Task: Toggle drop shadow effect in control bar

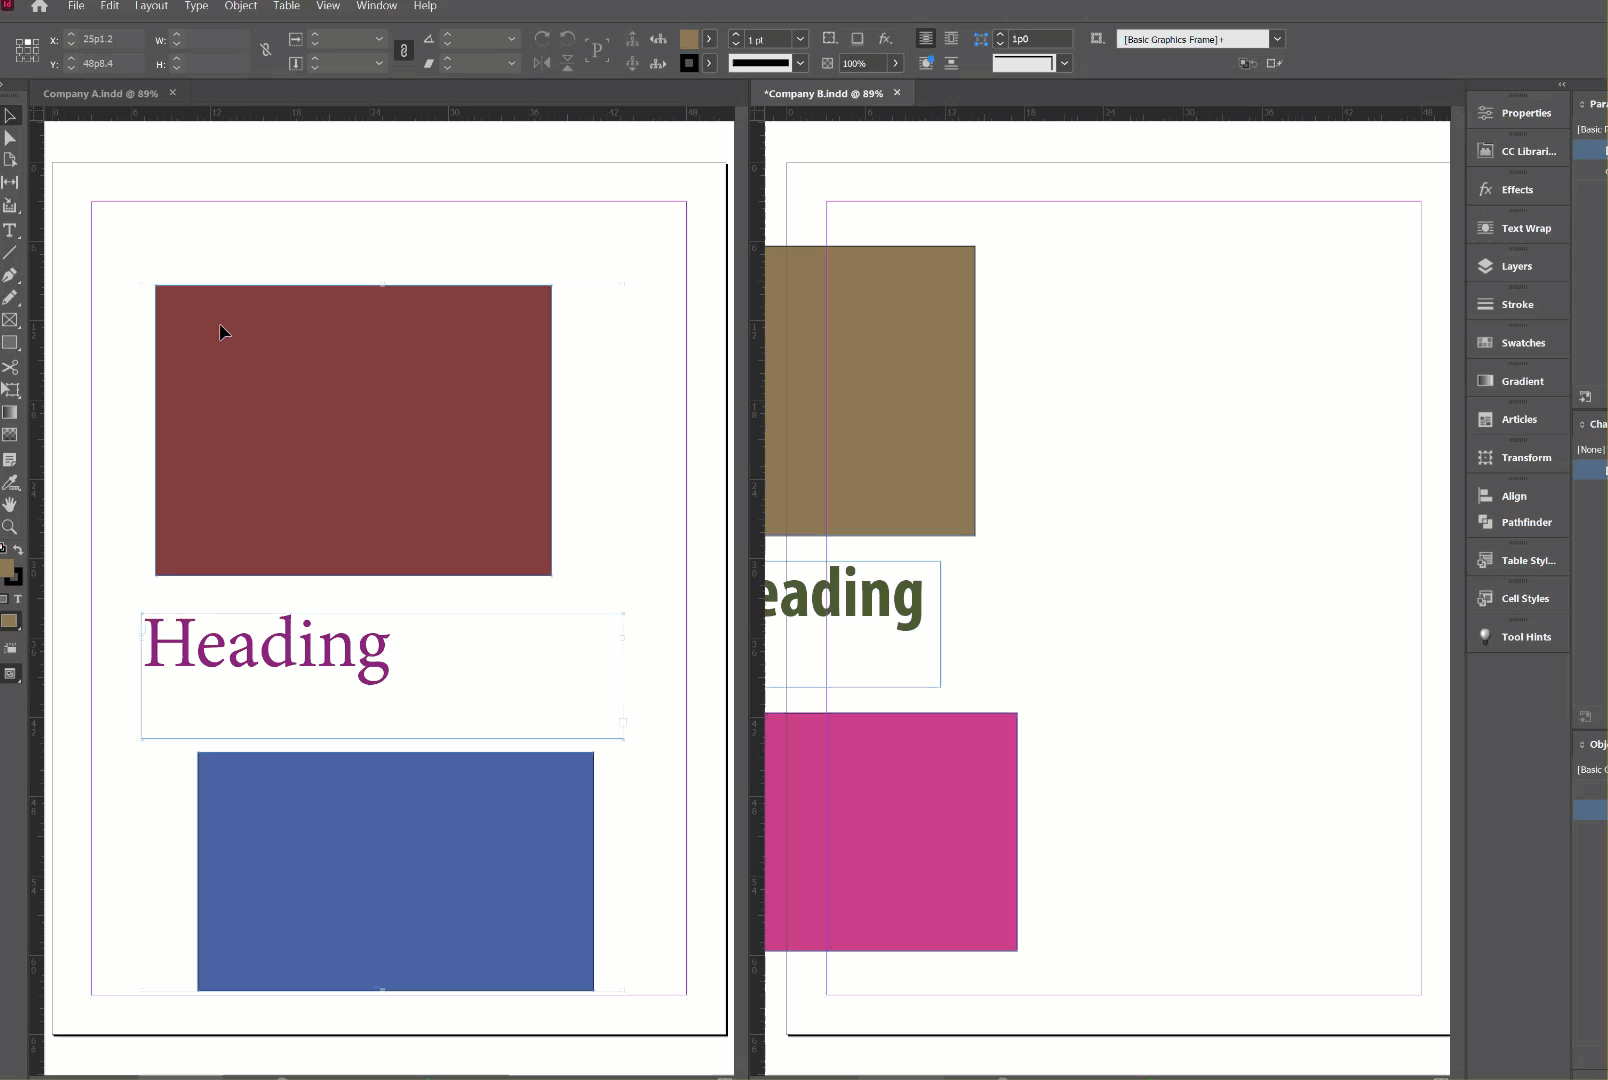Action: 857,39
